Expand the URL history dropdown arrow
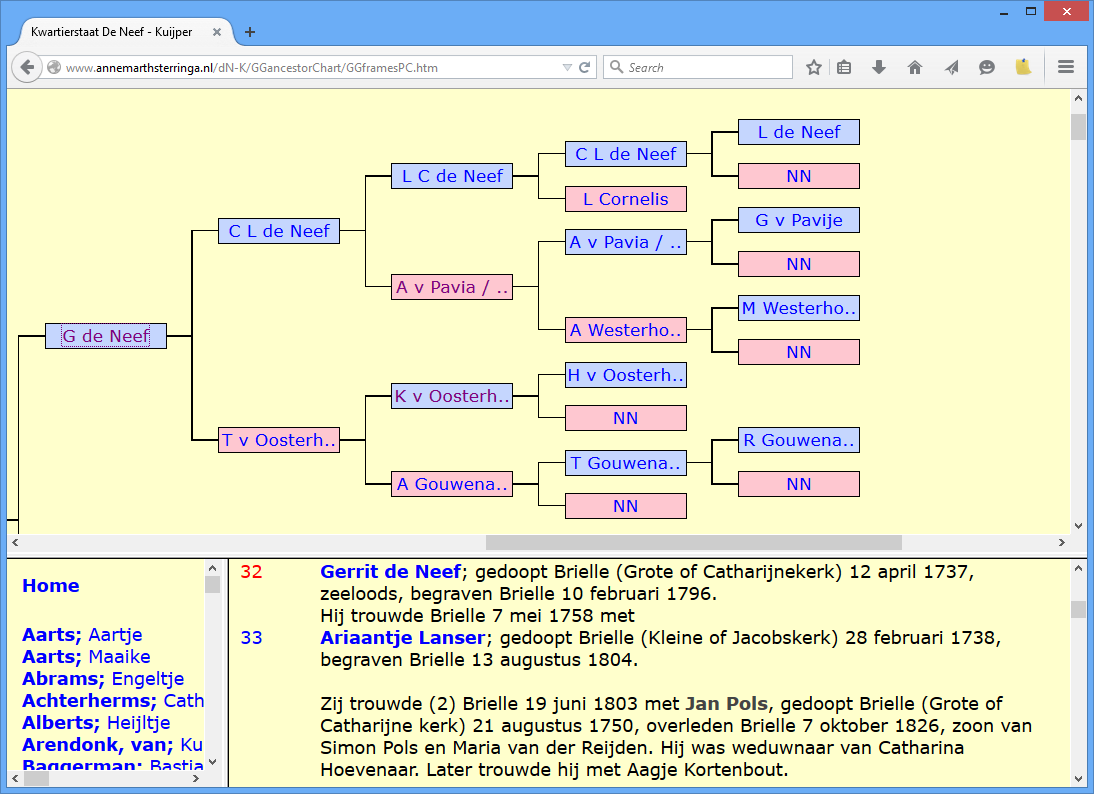This screenshot has height=794, width=1094. [567, 68]
